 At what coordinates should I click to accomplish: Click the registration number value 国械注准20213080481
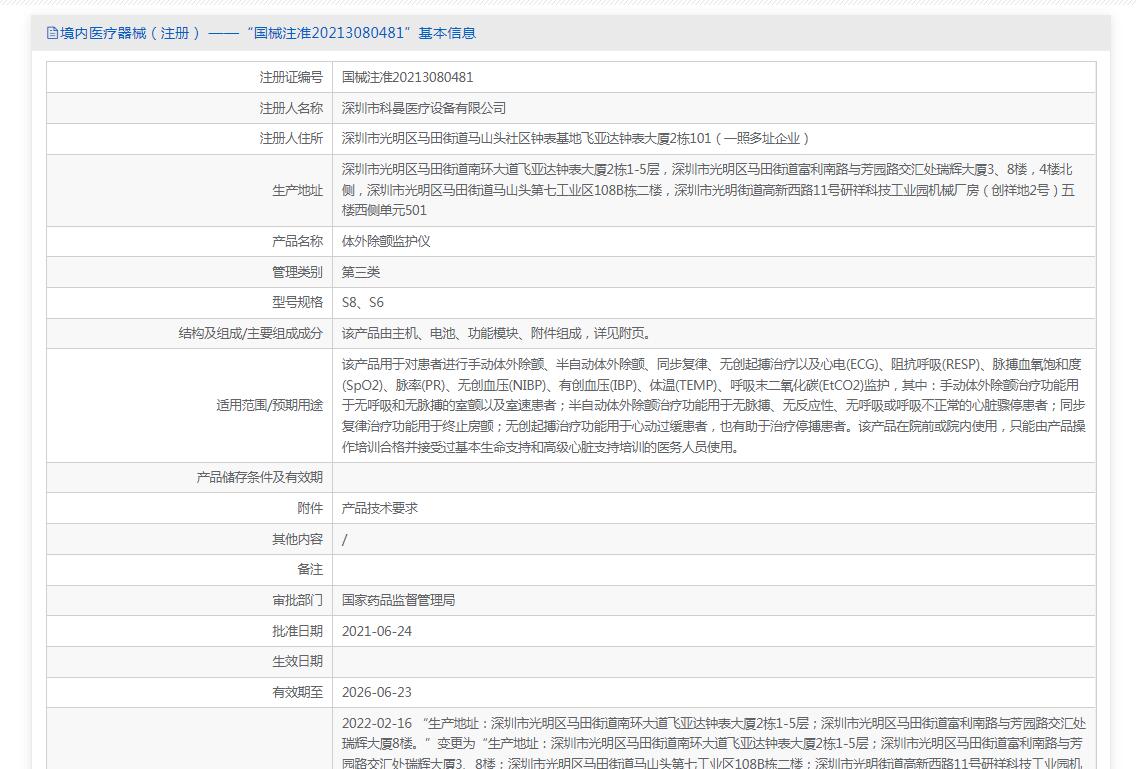pos(407,77)
